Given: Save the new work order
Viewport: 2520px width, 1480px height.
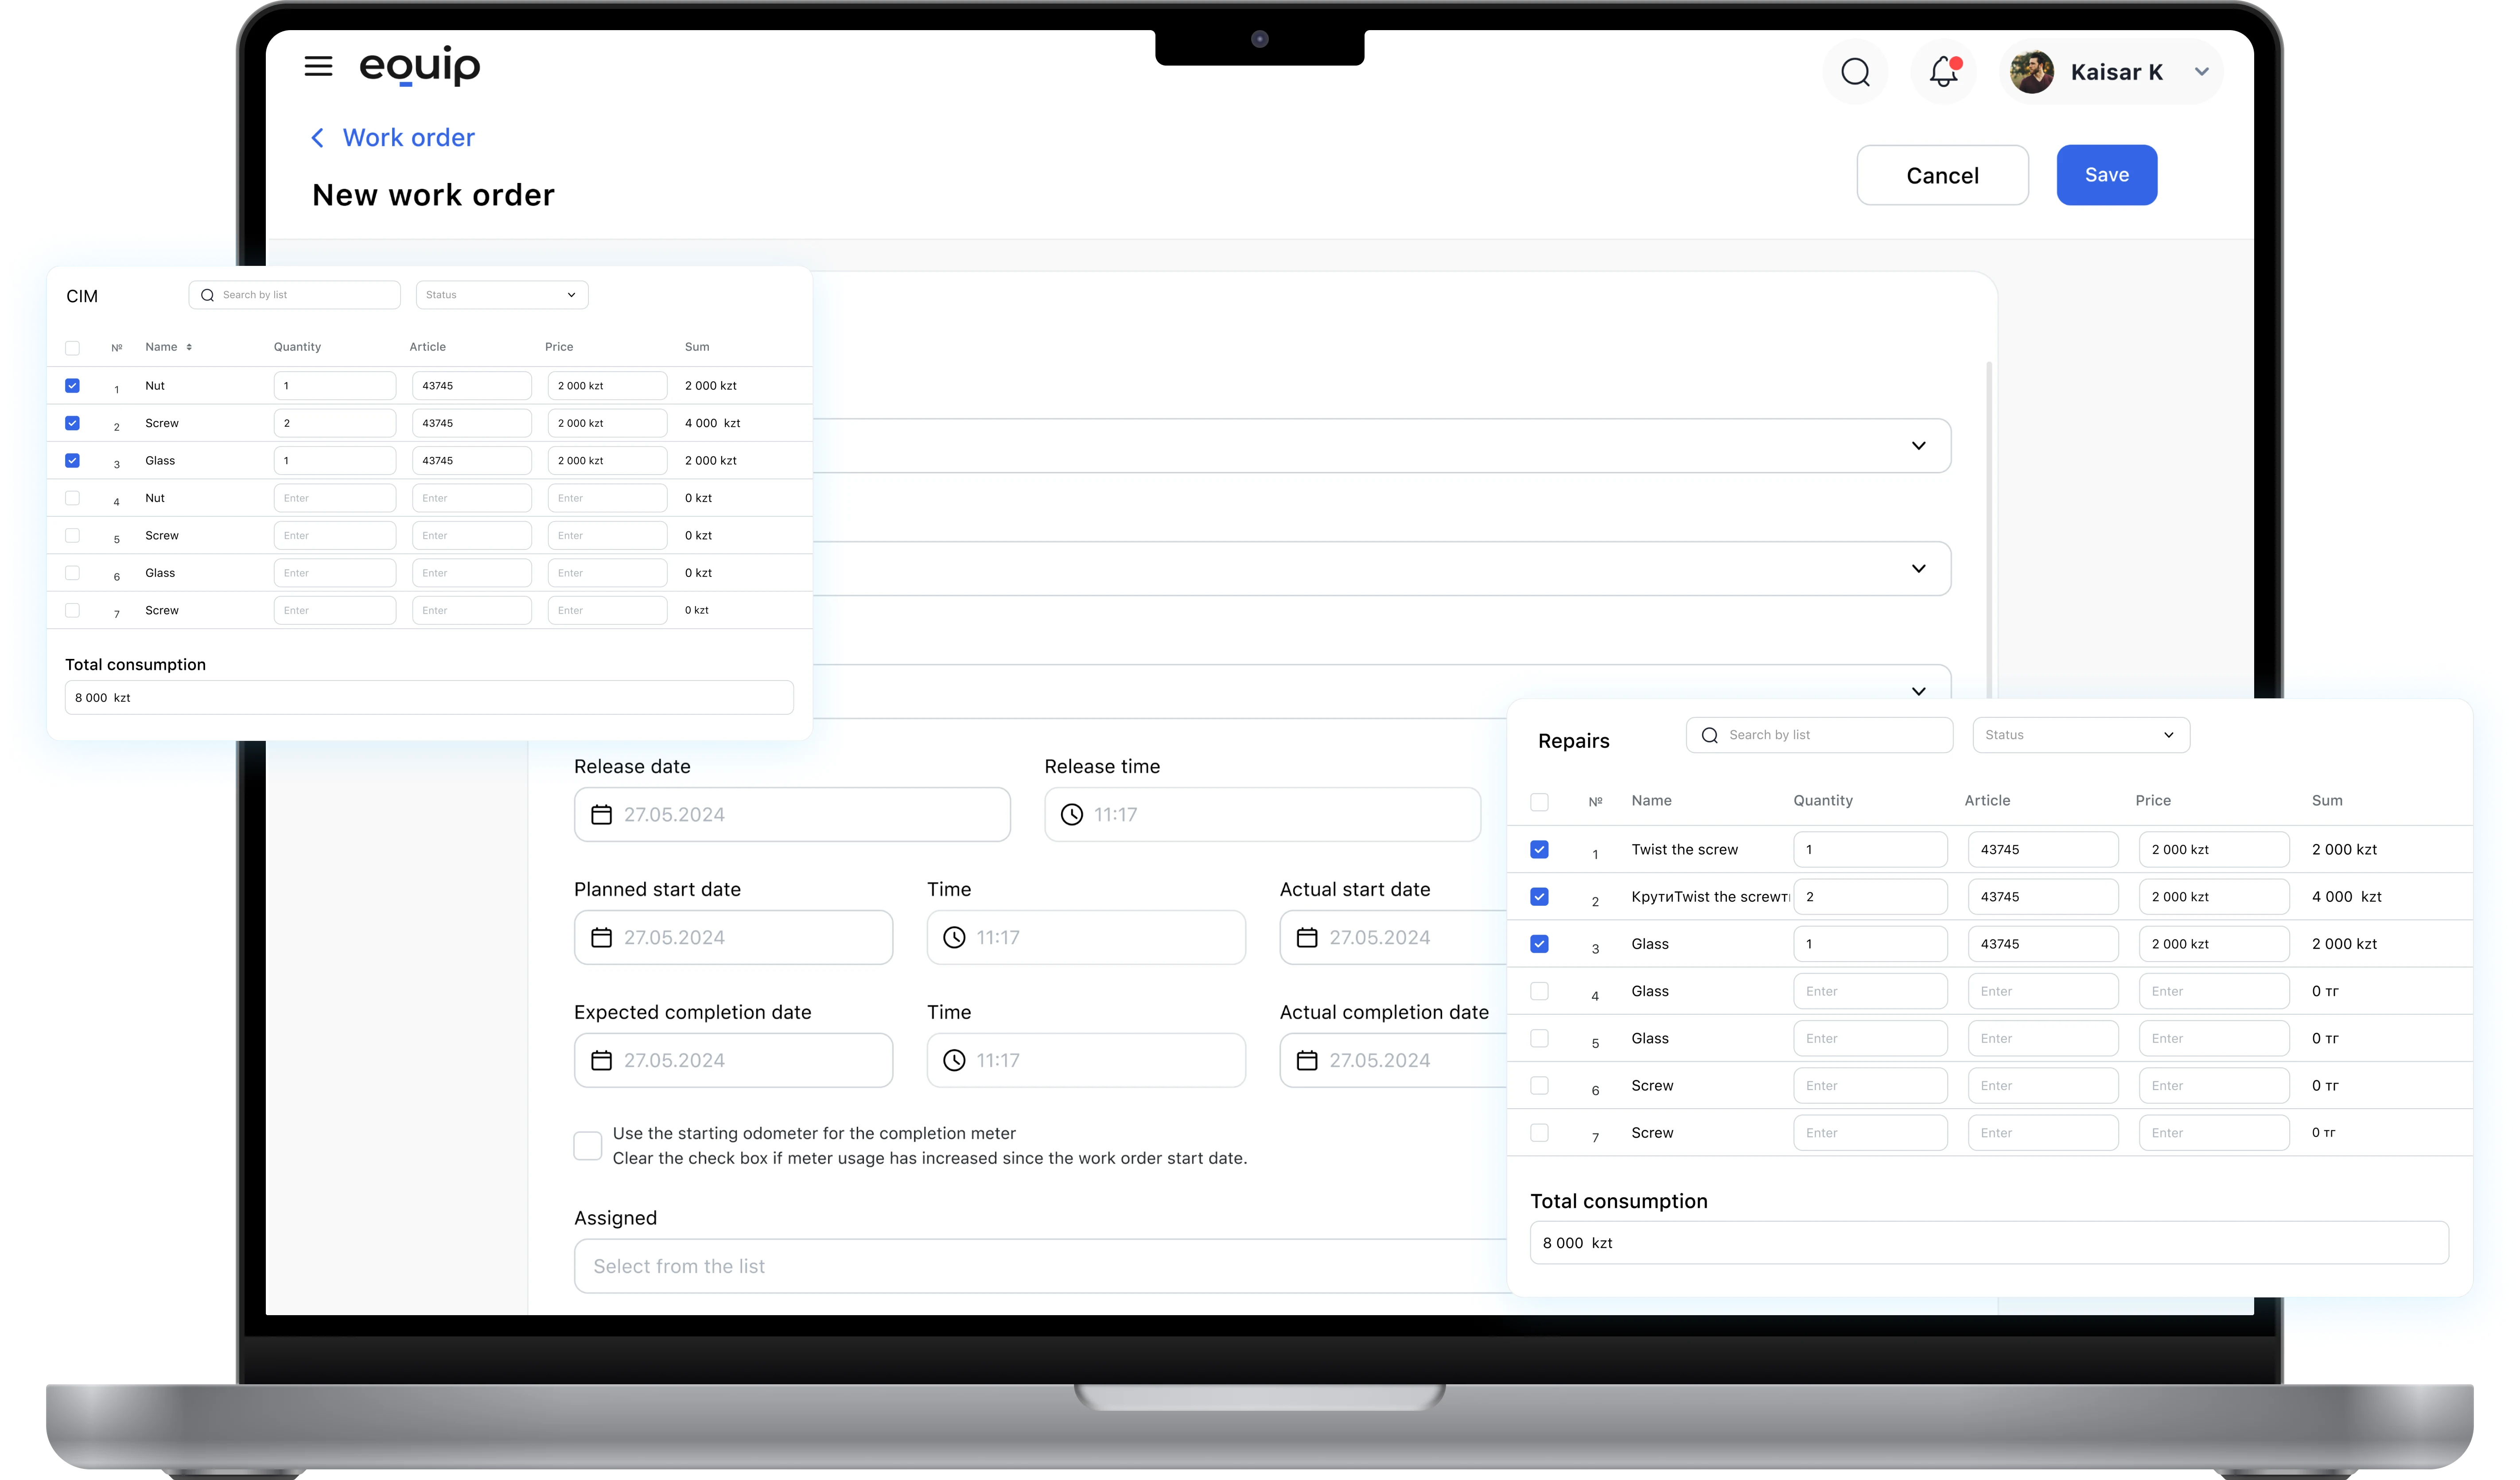Looking at the screenshot, I should point(2106,175).
